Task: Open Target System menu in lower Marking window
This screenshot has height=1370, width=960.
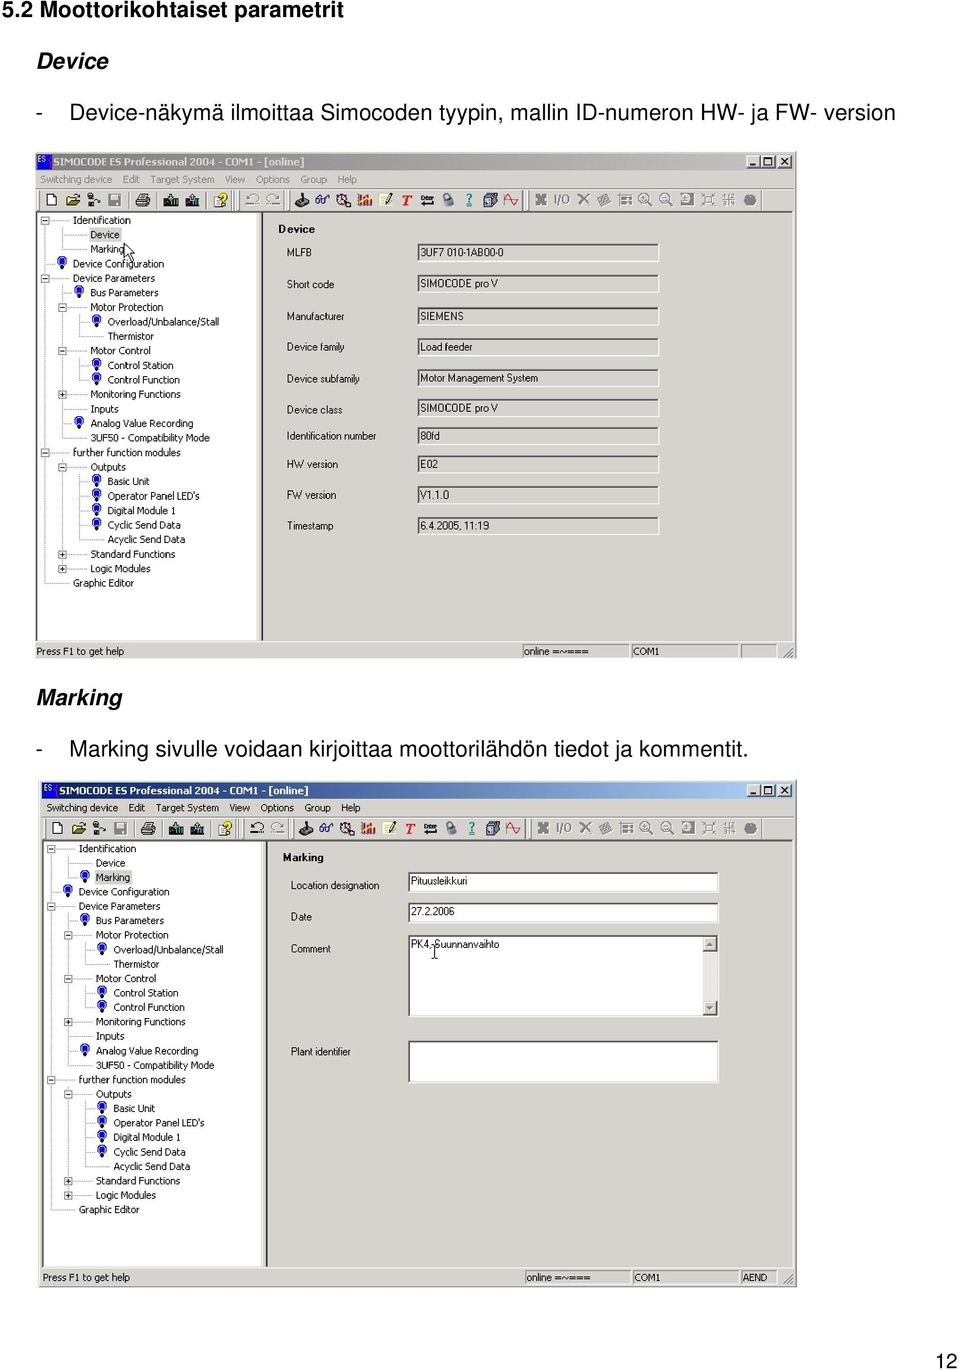Action: coord(187,808)
